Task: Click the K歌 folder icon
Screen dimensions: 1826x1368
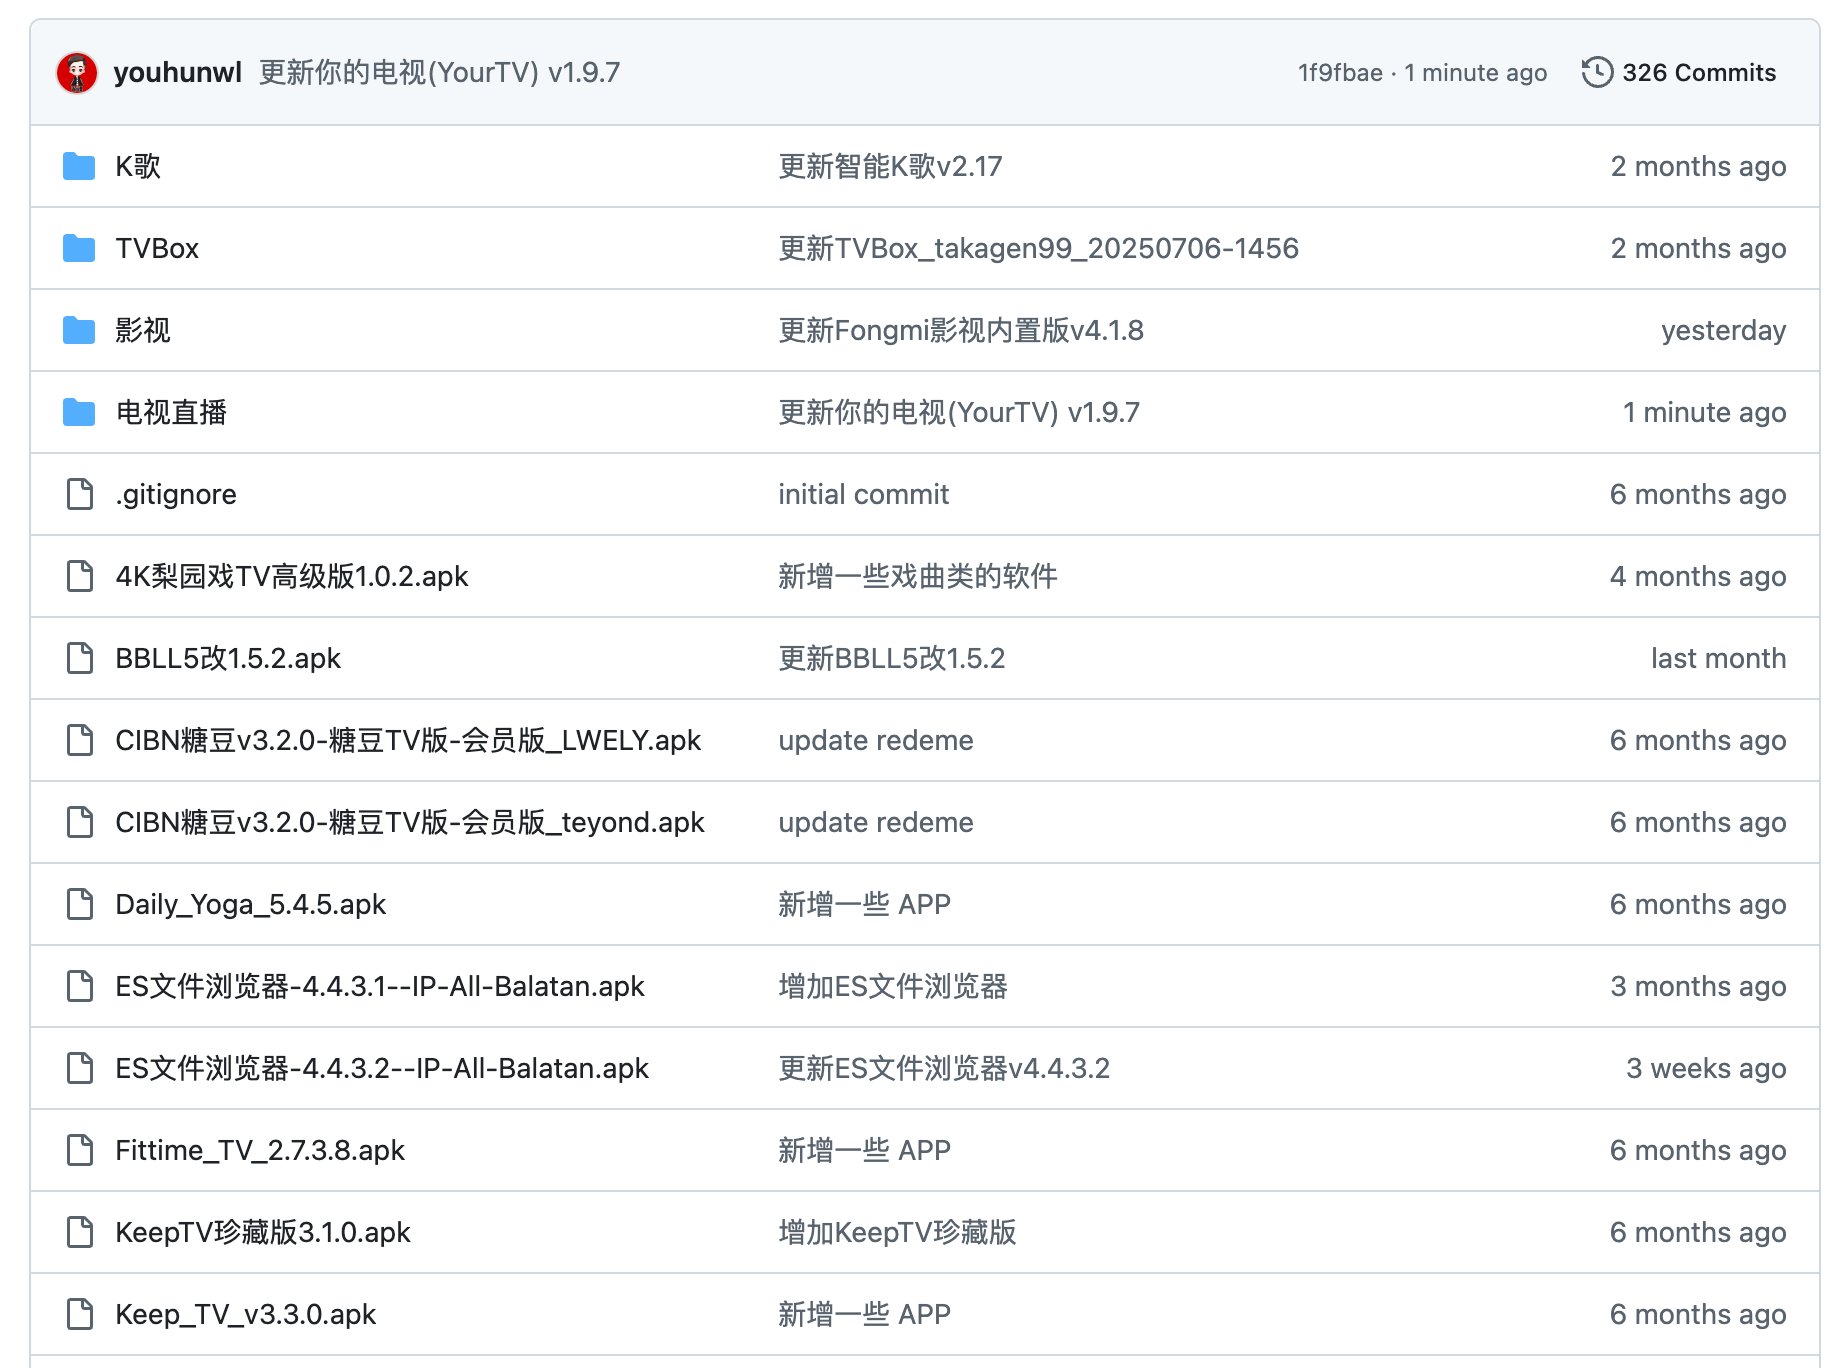Action: click(x=79, y=166)
